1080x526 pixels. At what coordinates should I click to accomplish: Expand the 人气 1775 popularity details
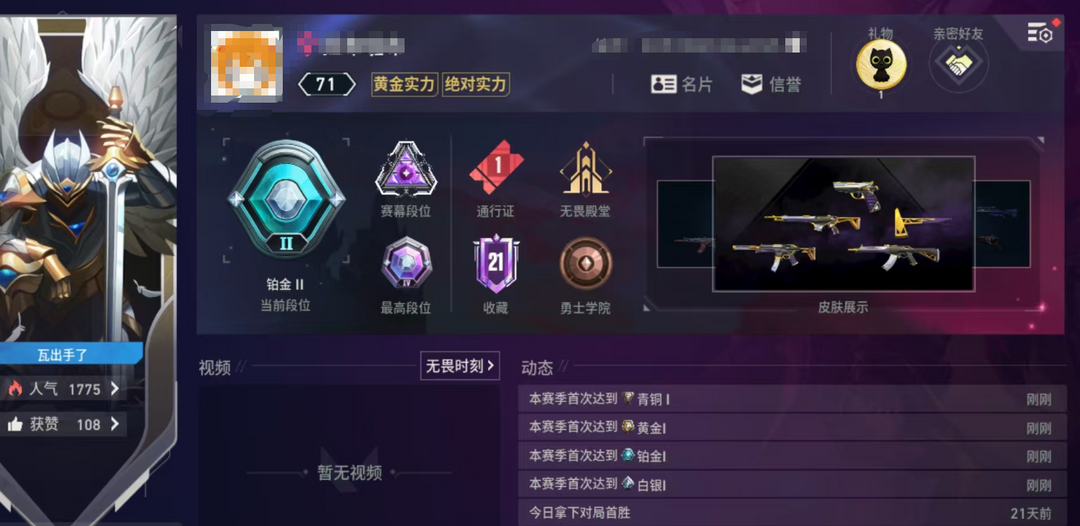63,389
